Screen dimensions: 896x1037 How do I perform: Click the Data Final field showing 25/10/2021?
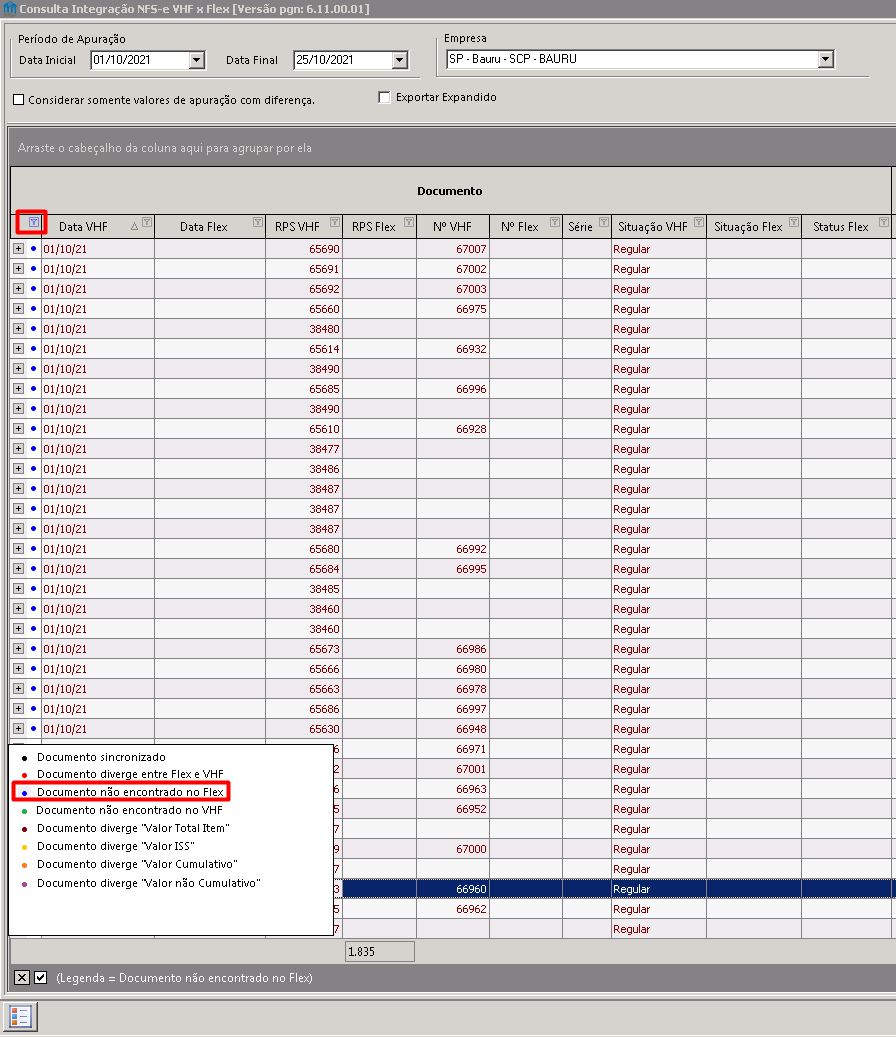pos(343,60)
